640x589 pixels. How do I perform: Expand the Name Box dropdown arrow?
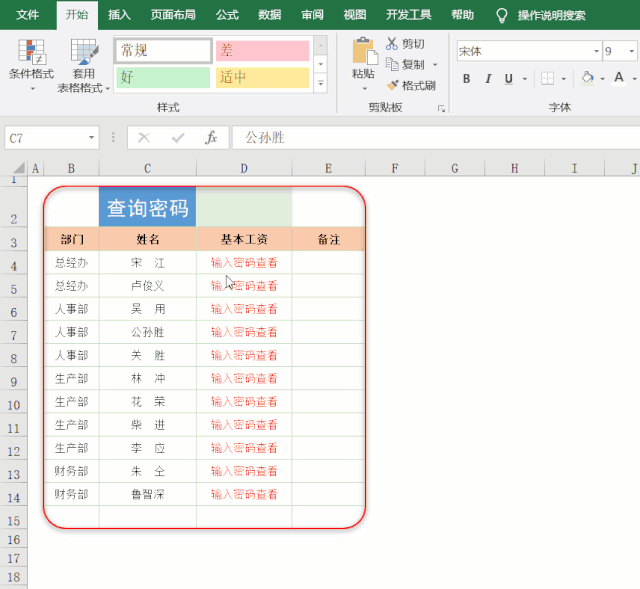[x=91, y=138]
